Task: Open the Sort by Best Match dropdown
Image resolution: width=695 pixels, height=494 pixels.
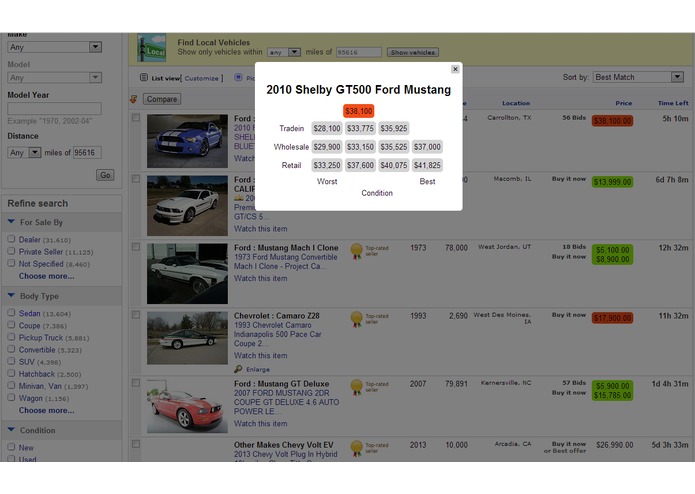Action: tap(638, 77)
